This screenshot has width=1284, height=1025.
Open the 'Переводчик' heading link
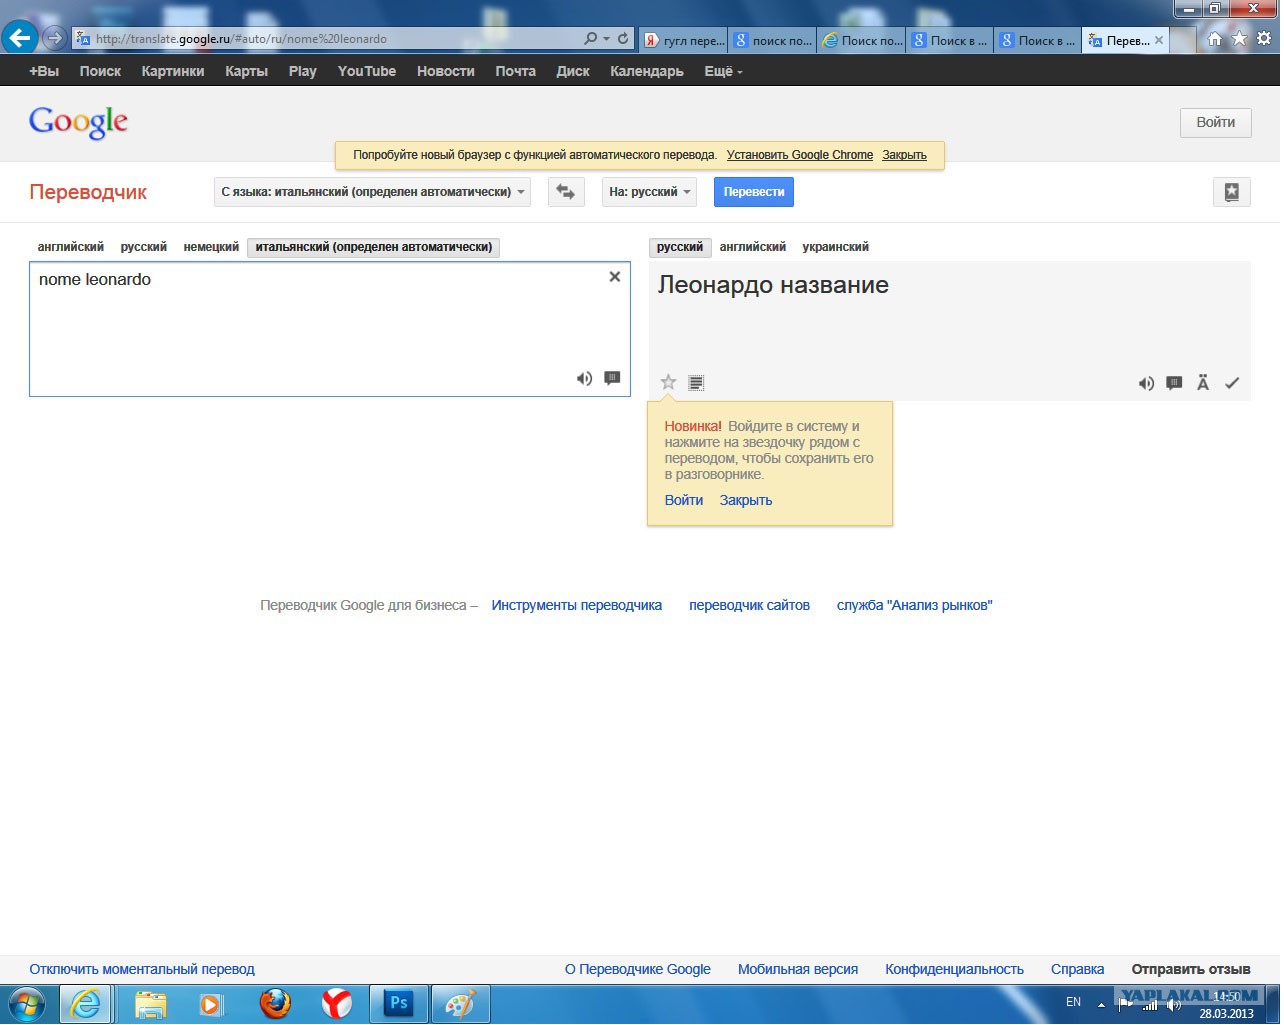88,192
